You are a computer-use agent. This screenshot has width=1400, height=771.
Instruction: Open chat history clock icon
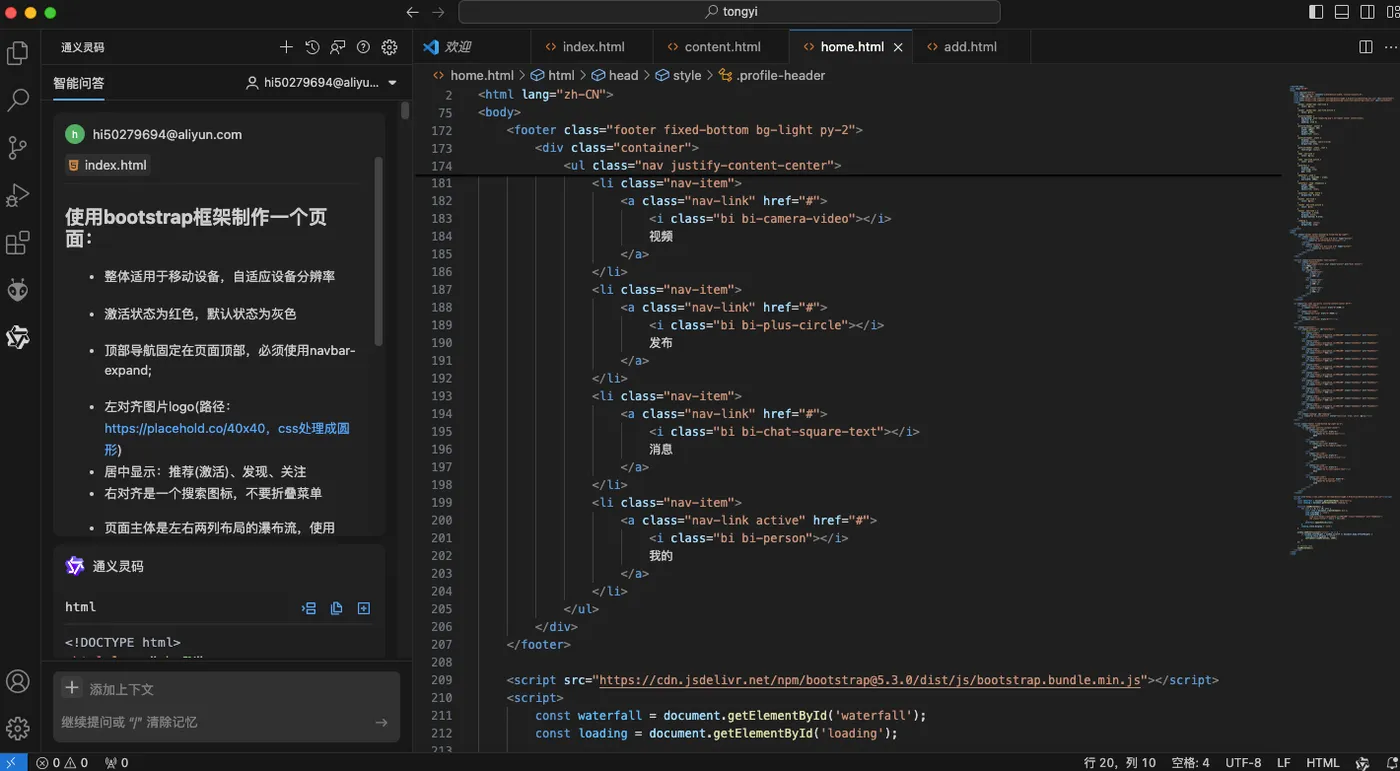(312, 47)
